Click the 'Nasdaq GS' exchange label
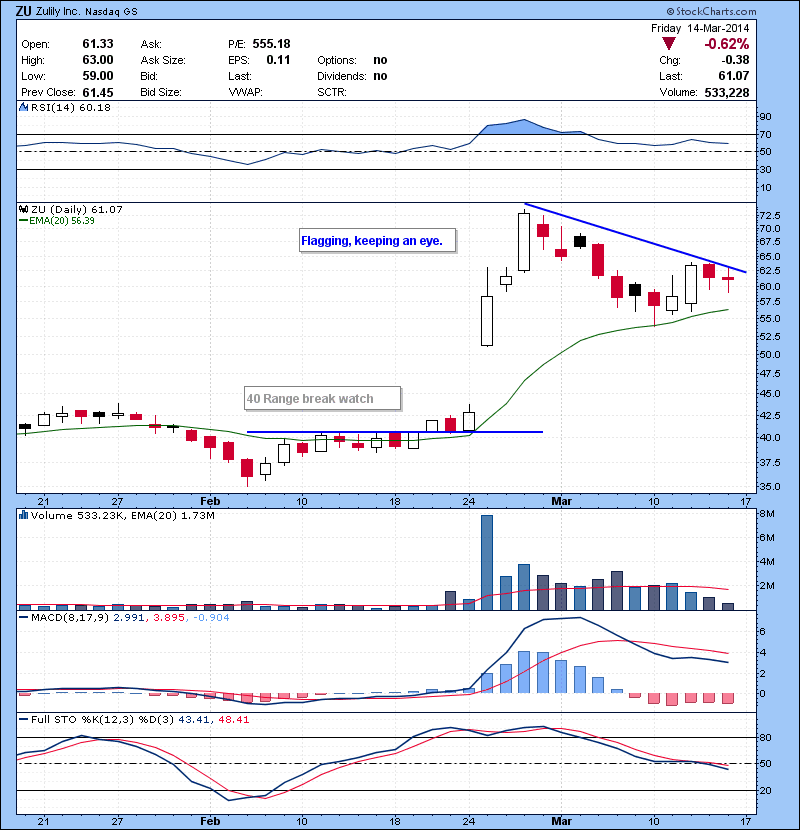800x830 pixels. [111, 12]
